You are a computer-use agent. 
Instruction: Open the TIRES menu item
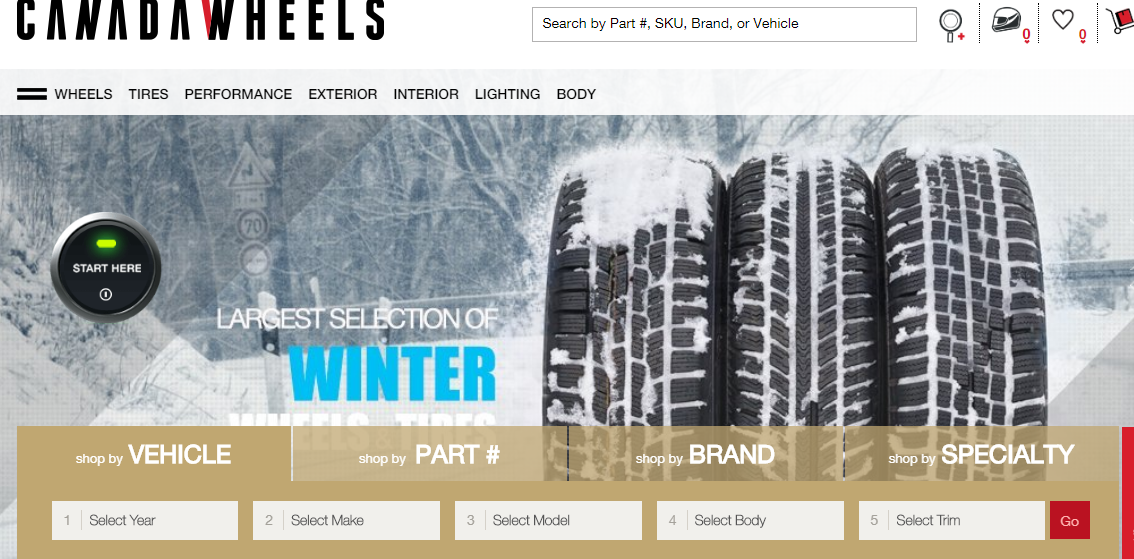click(148, 94)
